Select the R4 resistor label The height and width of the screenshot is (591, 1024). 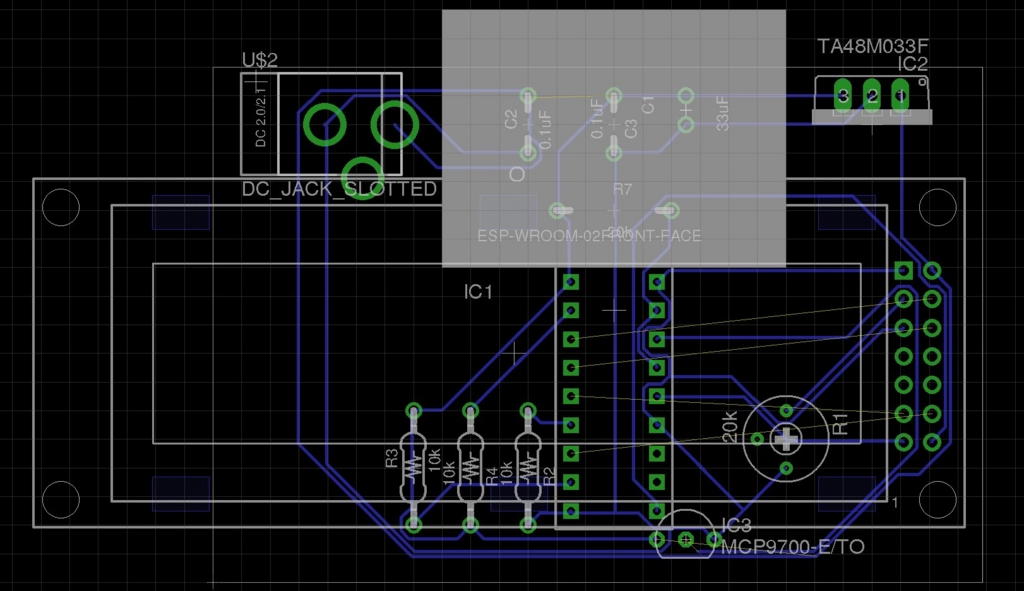[492, 477]
